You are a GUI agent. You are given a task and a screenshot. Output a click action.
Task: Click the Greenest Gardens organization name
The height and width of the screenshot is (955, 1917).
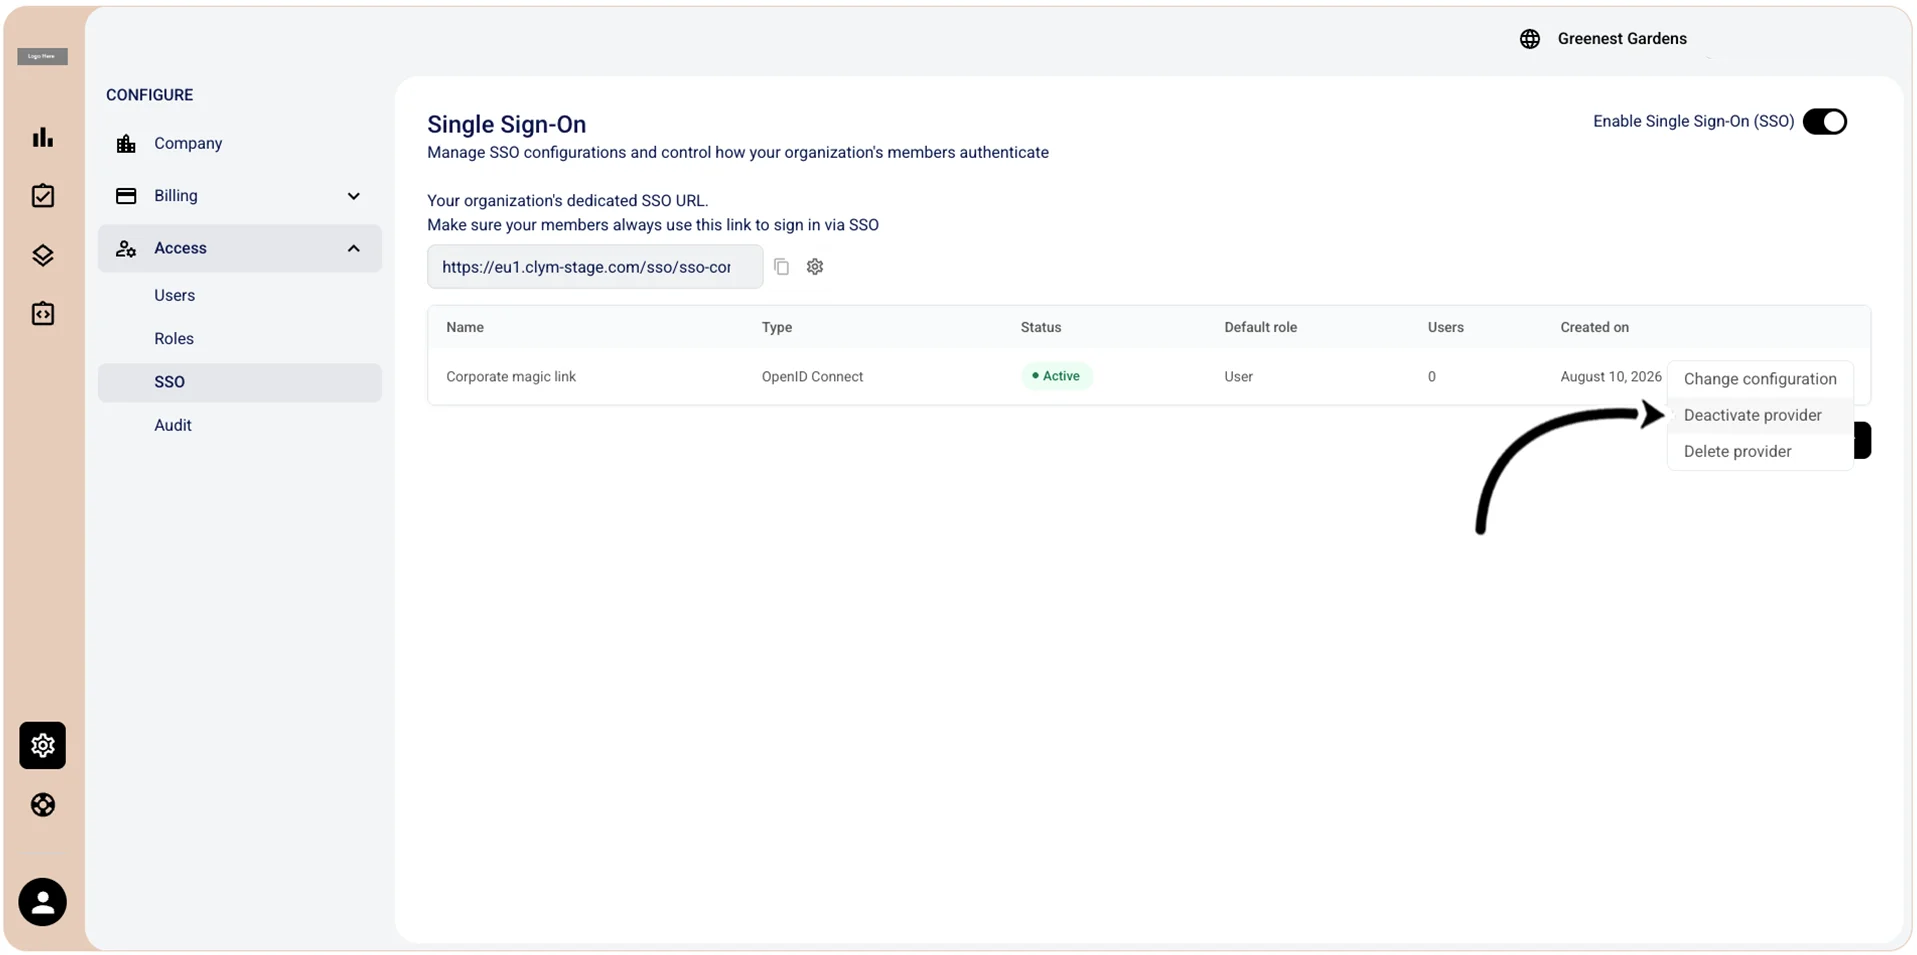tap(1621, 39)
